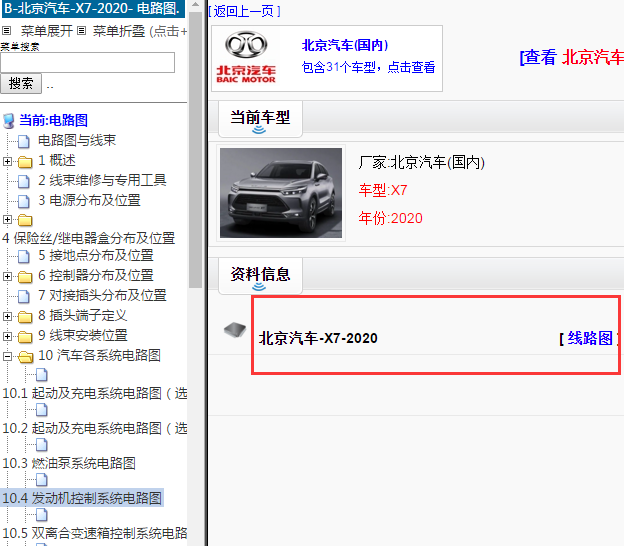Click open folder icon beside 10 汽车各系统电路图
Screen dimensions: 624x546
(25, 357)
